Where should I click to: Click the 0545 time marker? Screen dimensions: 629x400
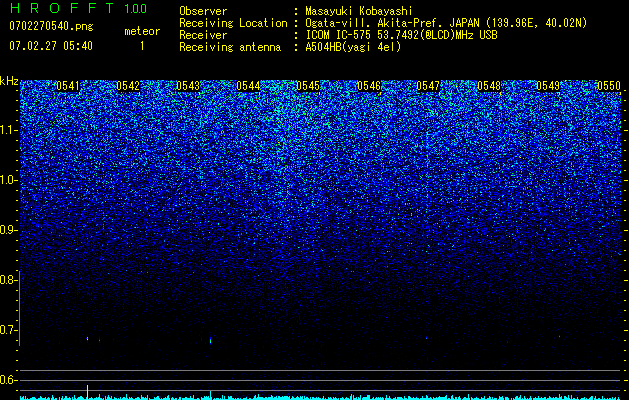308,86
